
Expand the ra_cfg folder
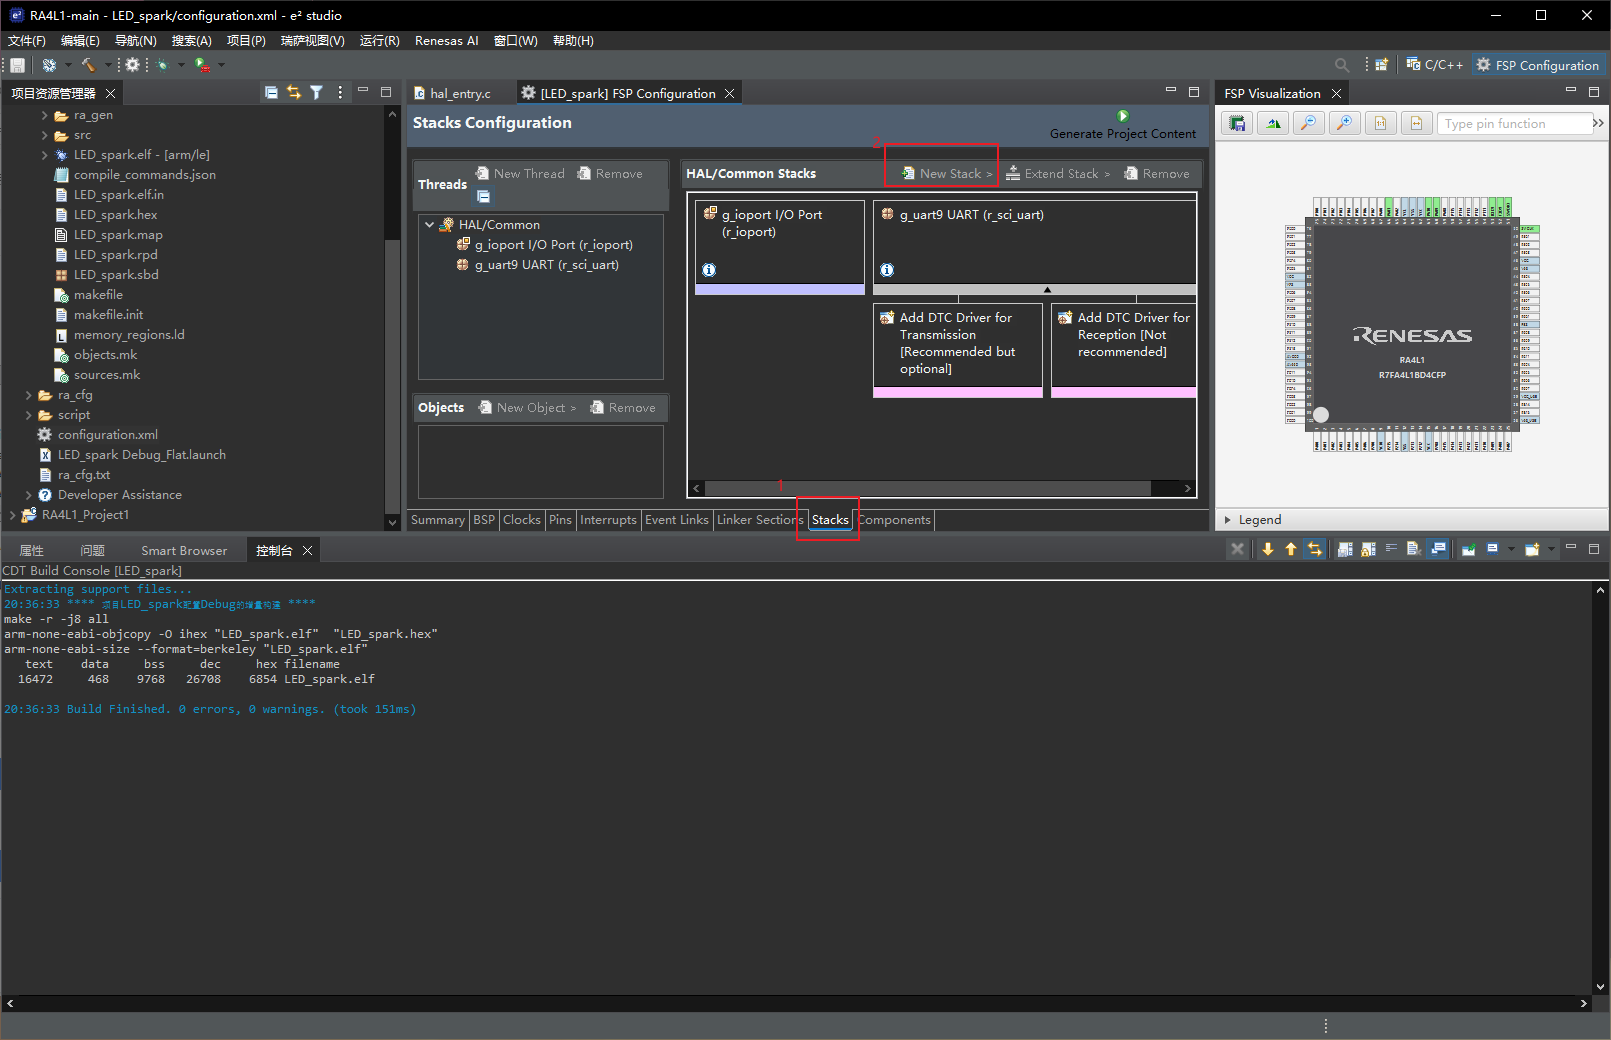pos(29,395)
